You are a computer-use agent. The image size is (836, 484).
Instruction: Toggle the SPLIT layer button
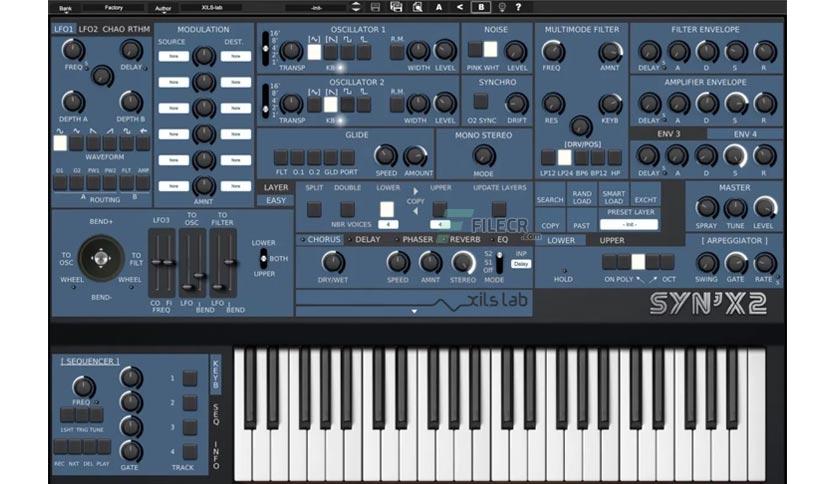click(314, 209)
